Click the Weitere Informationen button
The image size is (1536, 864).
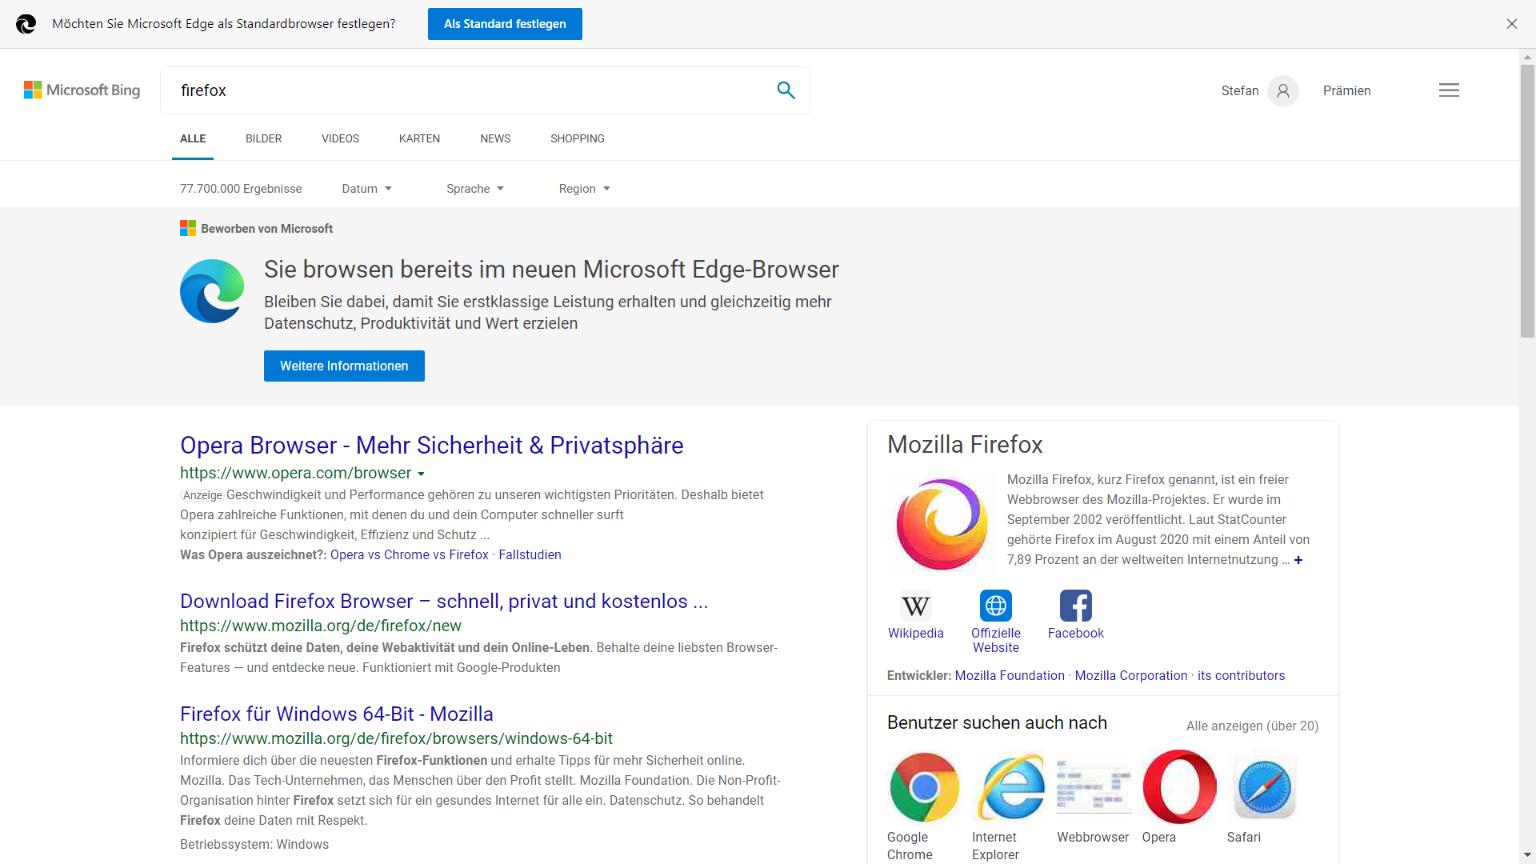(344, 366)
